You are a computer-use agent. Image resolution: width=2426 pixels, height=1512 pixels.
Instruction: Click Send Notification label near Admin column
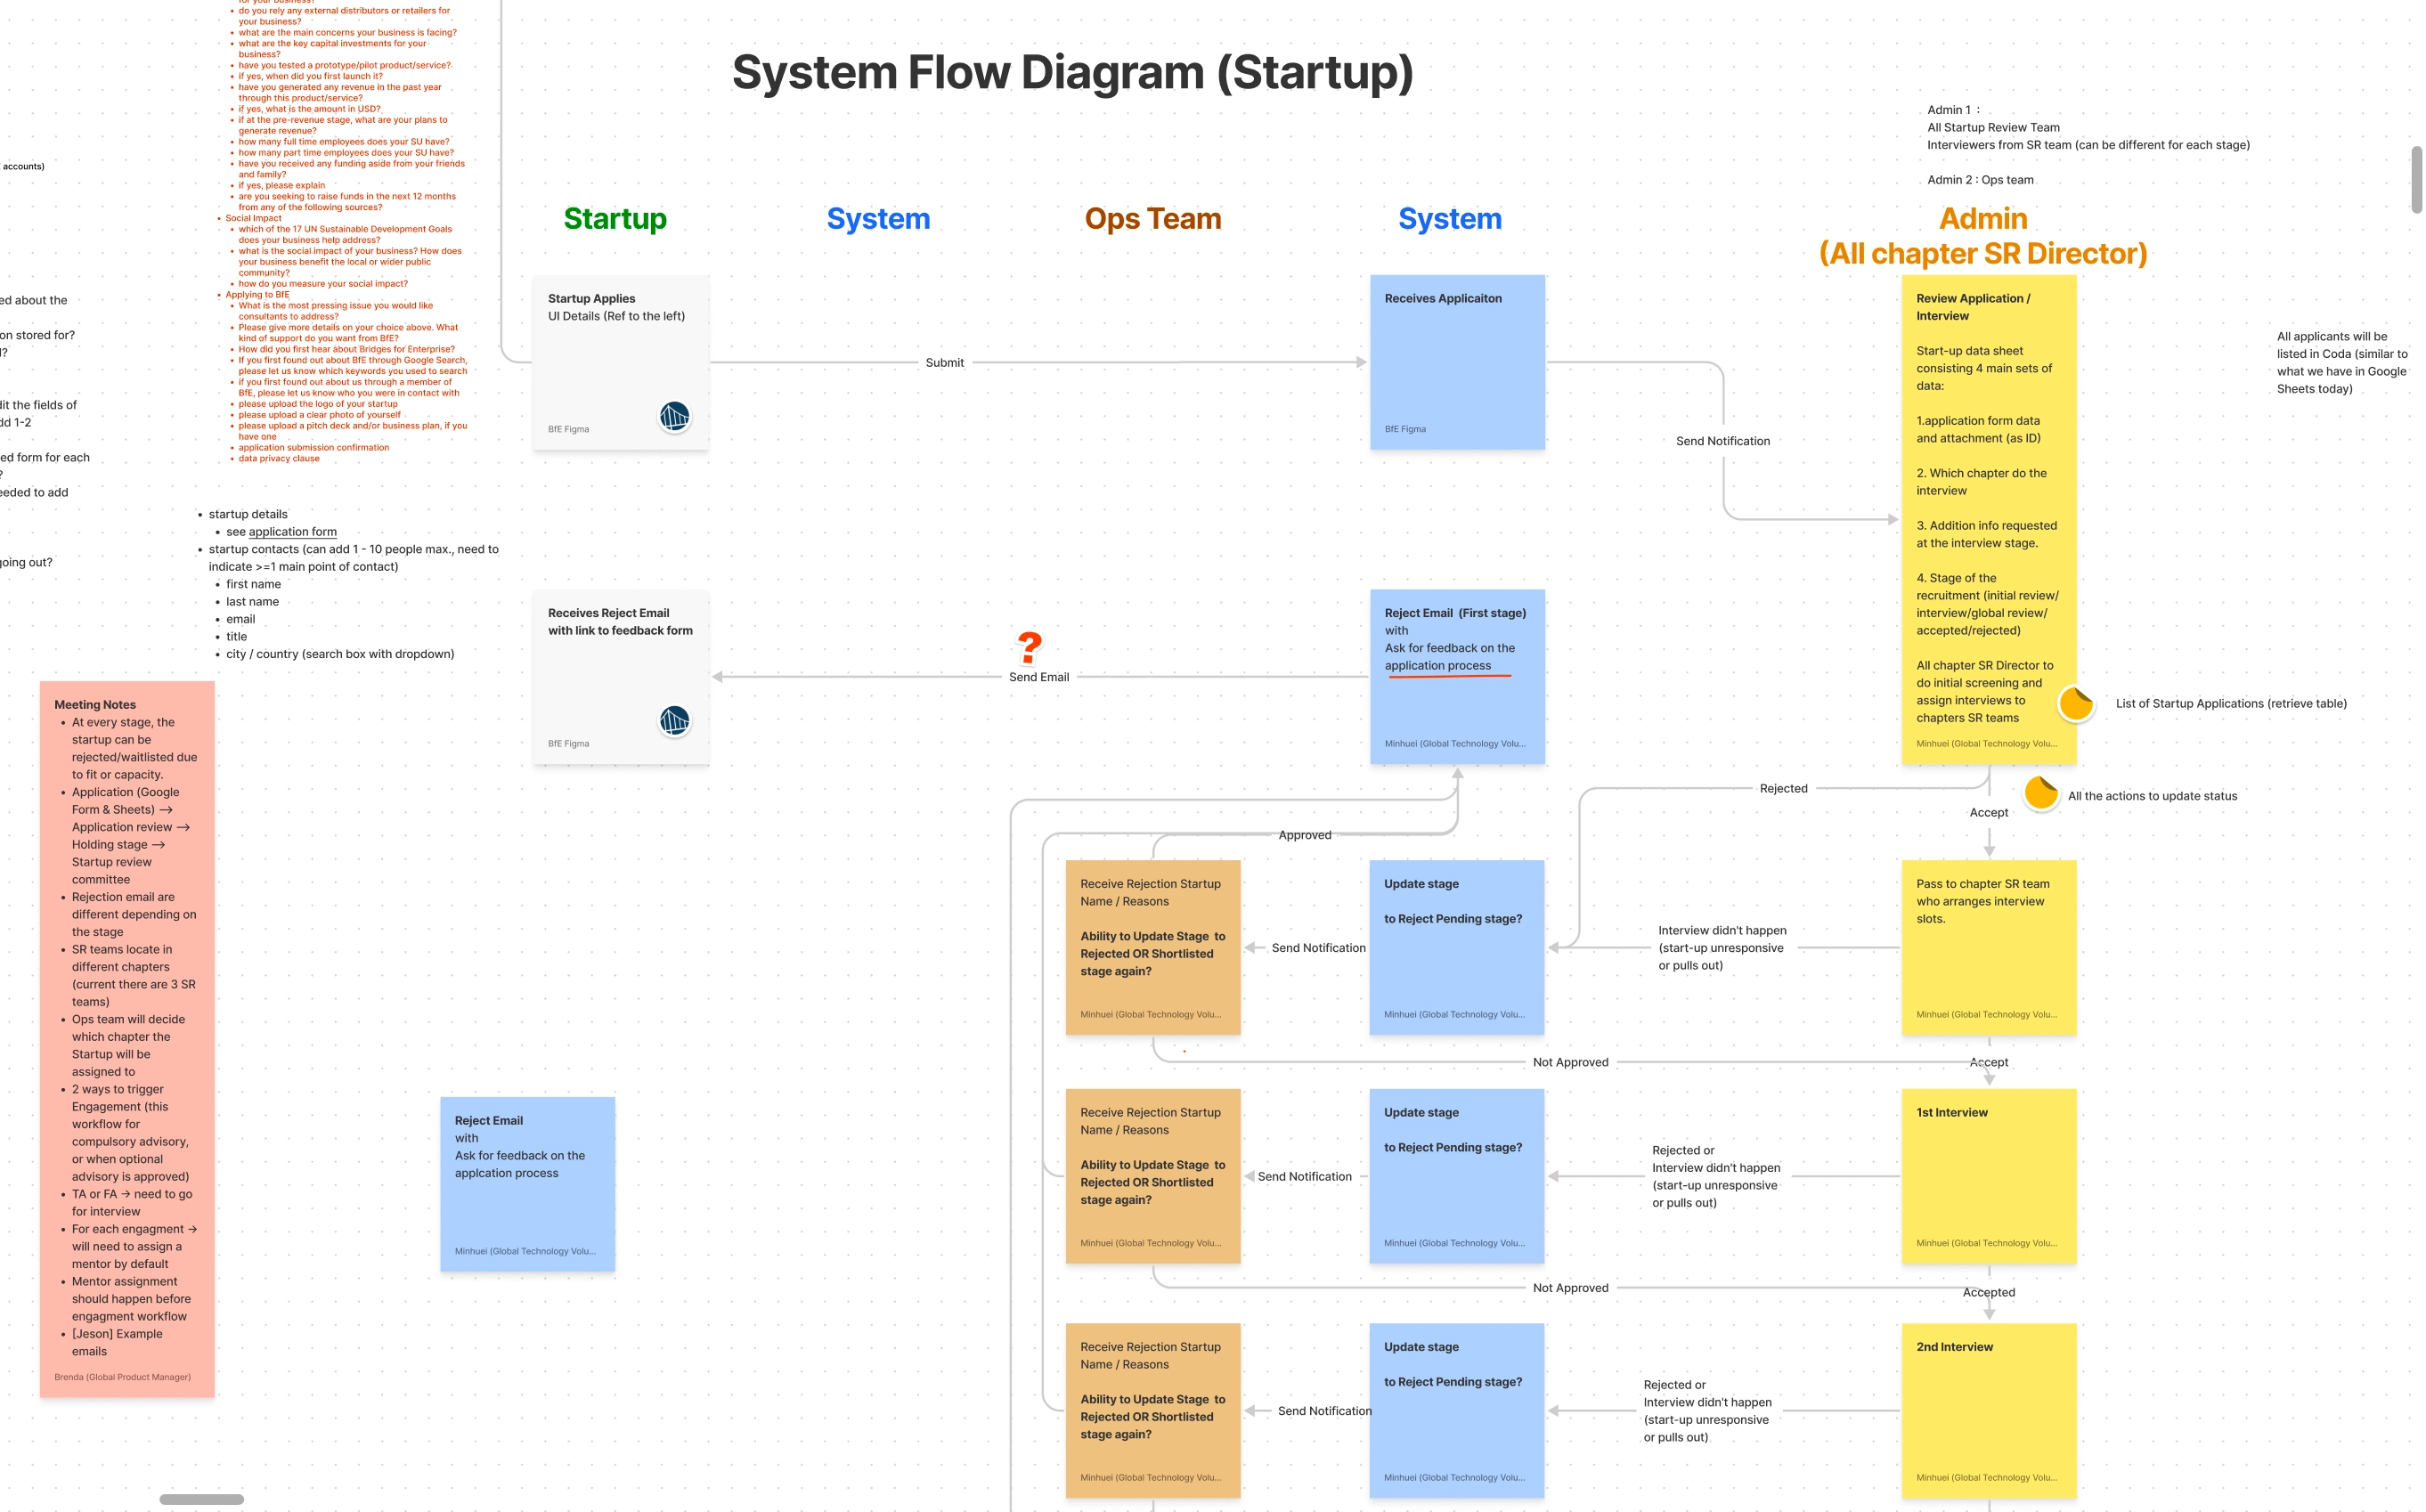coord(1722,441)
